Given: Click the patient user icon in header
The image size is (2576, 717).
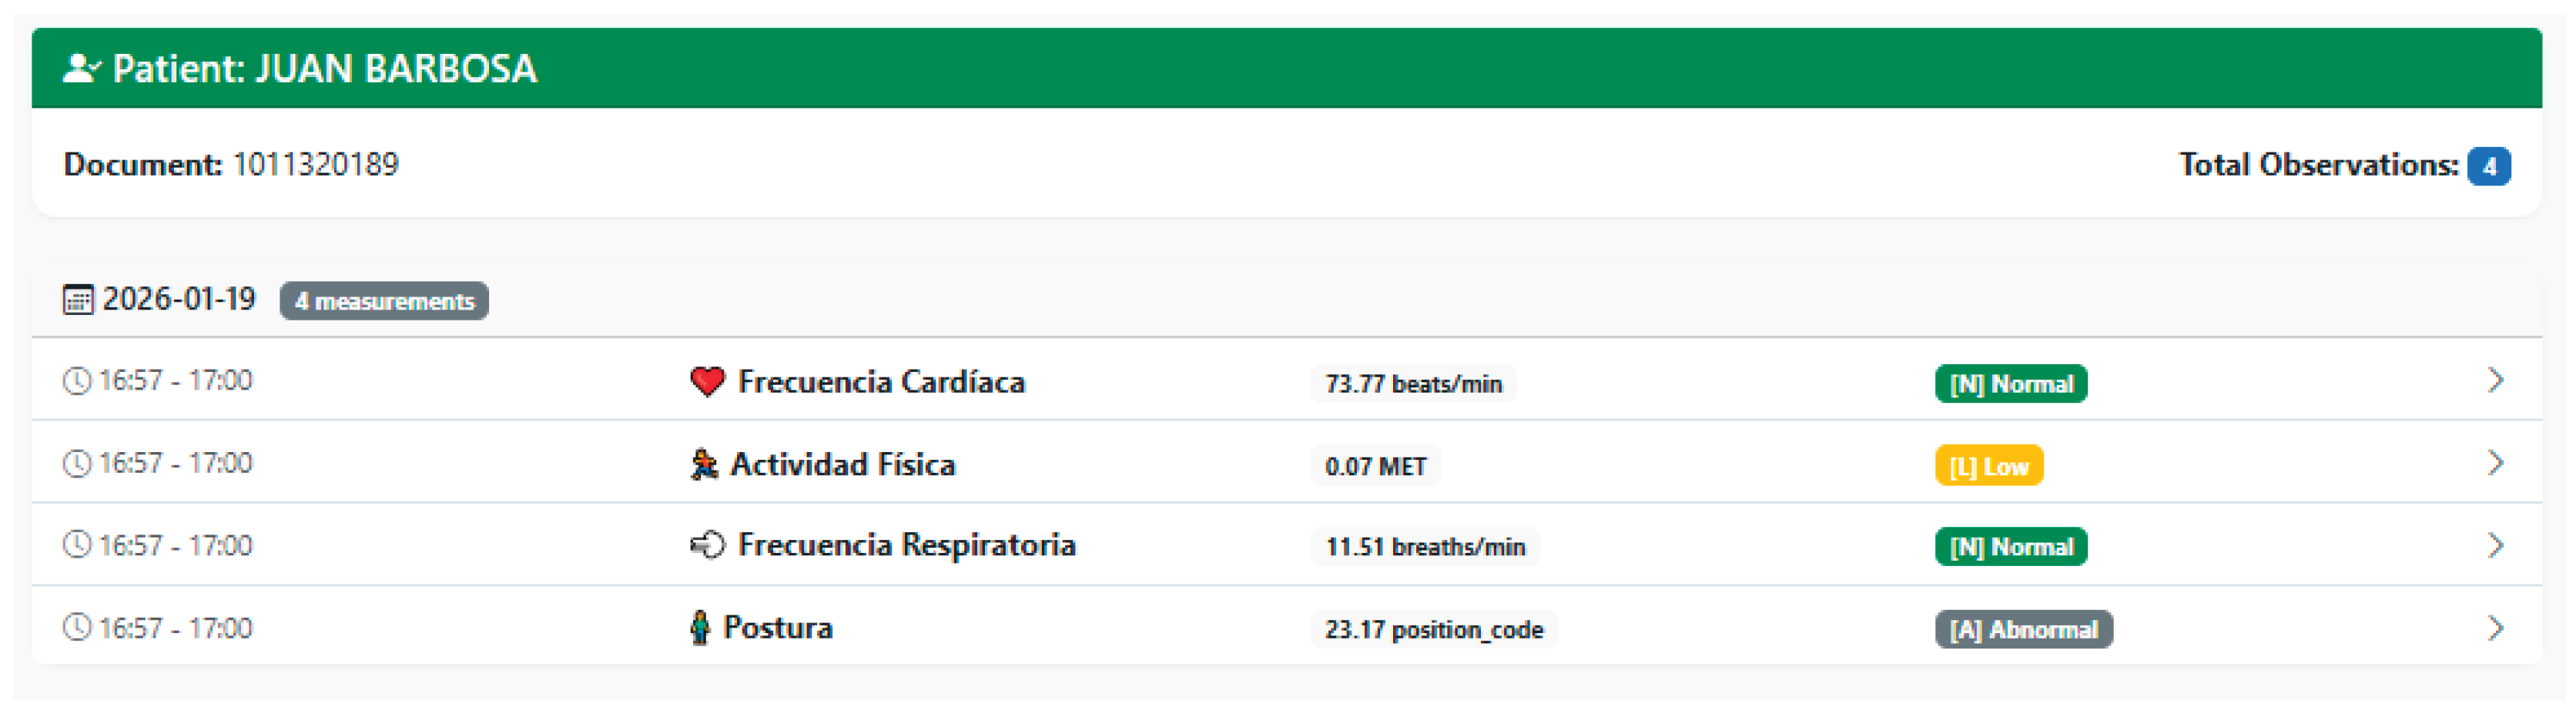Looking at the screenshot, I should (81, 68).
